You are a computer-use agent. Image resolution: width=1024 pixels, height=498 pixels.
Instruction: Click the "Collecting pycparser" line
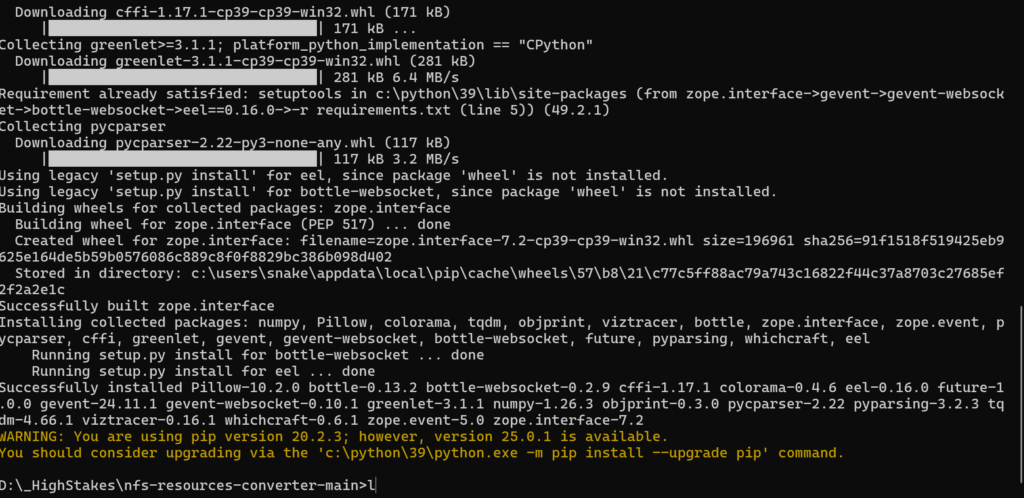76,127
